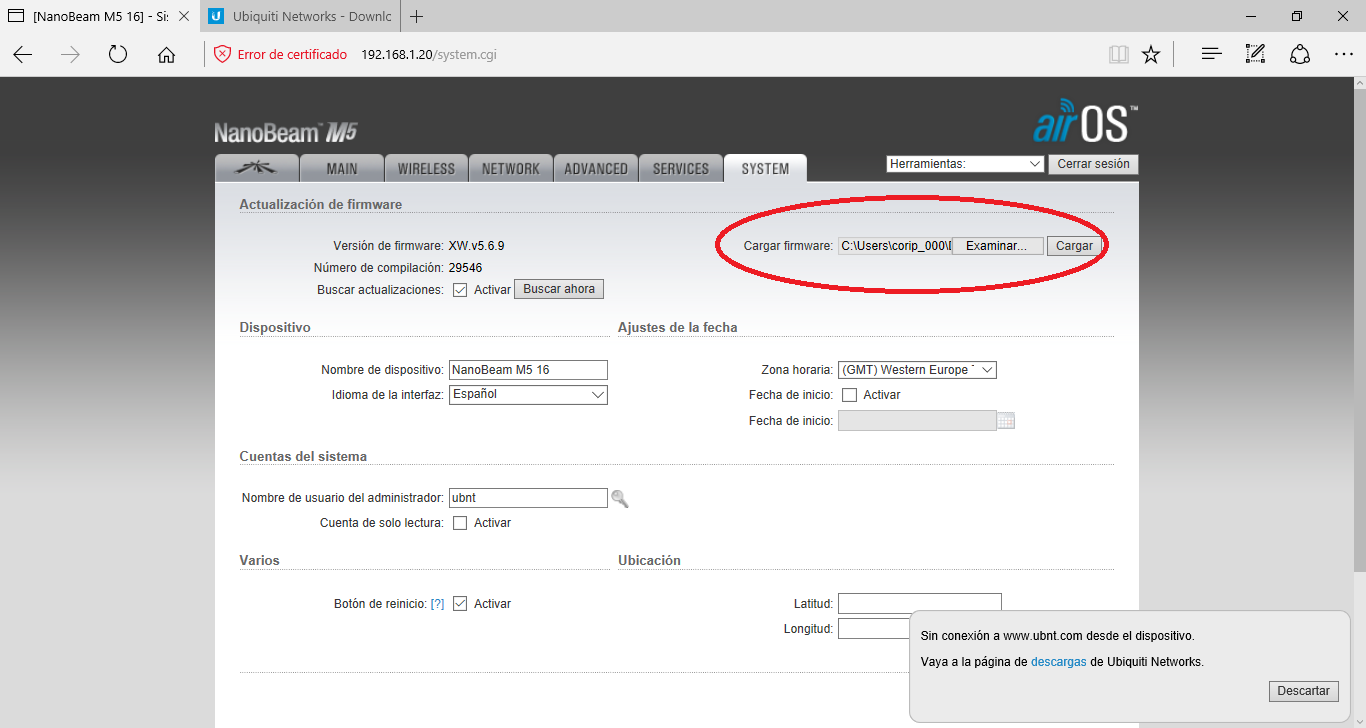Image resolution: width=1366 pixels, height=728 pixels.
Task: Switch to the WIRELESS tab
Action: (426, 168)
